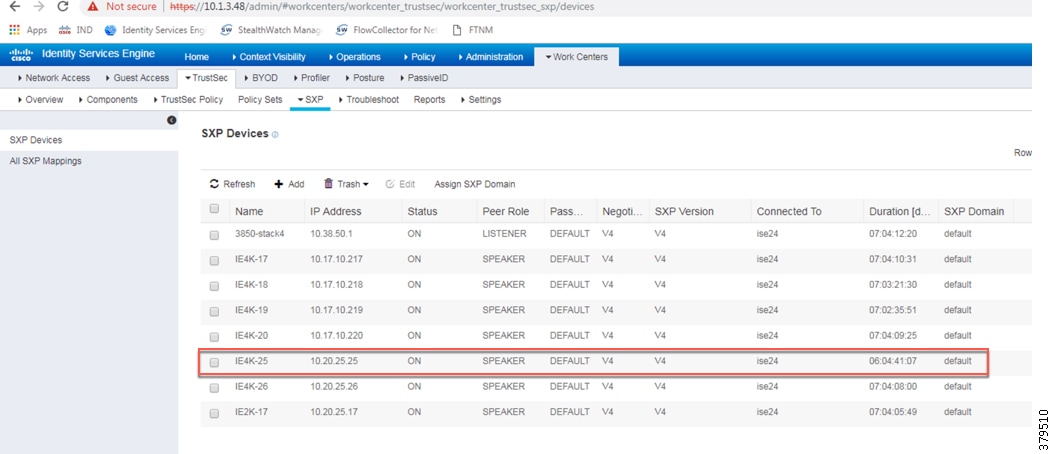The image size is (1050, 454).
Task: Open TrustSec Settings menu
Action: point(480,100)
